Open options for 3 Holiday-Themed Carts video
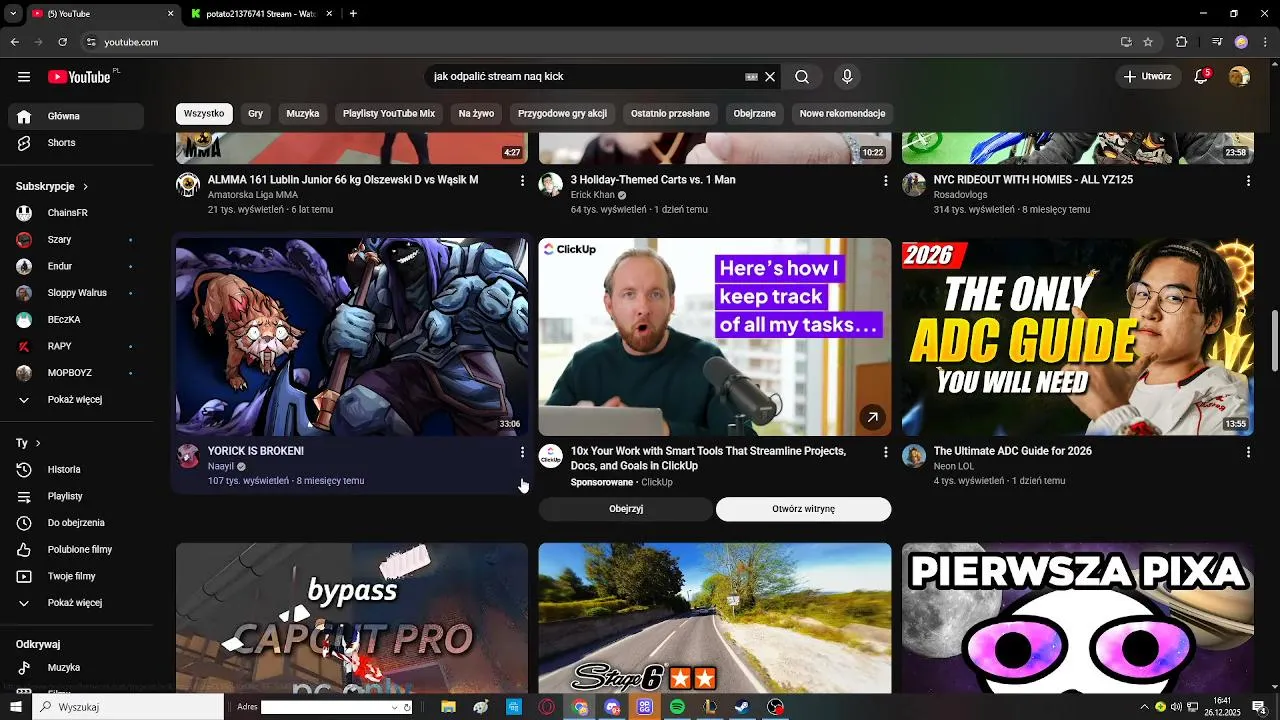 pyautogui.click(x=885, y=181)
